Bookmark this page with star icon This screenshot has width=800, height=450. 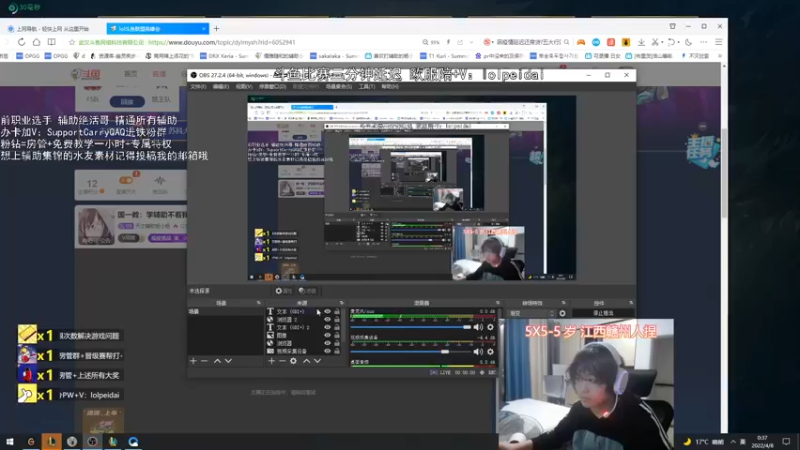[x=72, y=42]
